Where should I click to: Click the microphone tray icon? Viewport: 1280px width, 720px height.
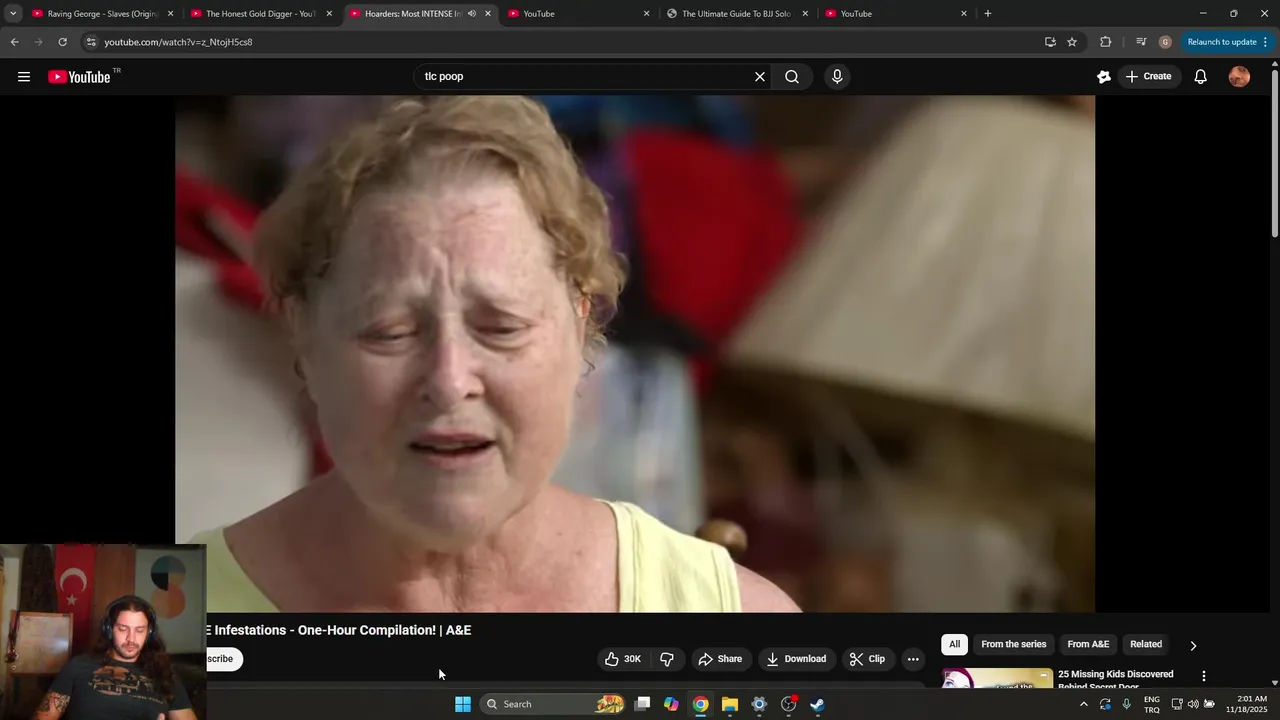point(1126,704)
